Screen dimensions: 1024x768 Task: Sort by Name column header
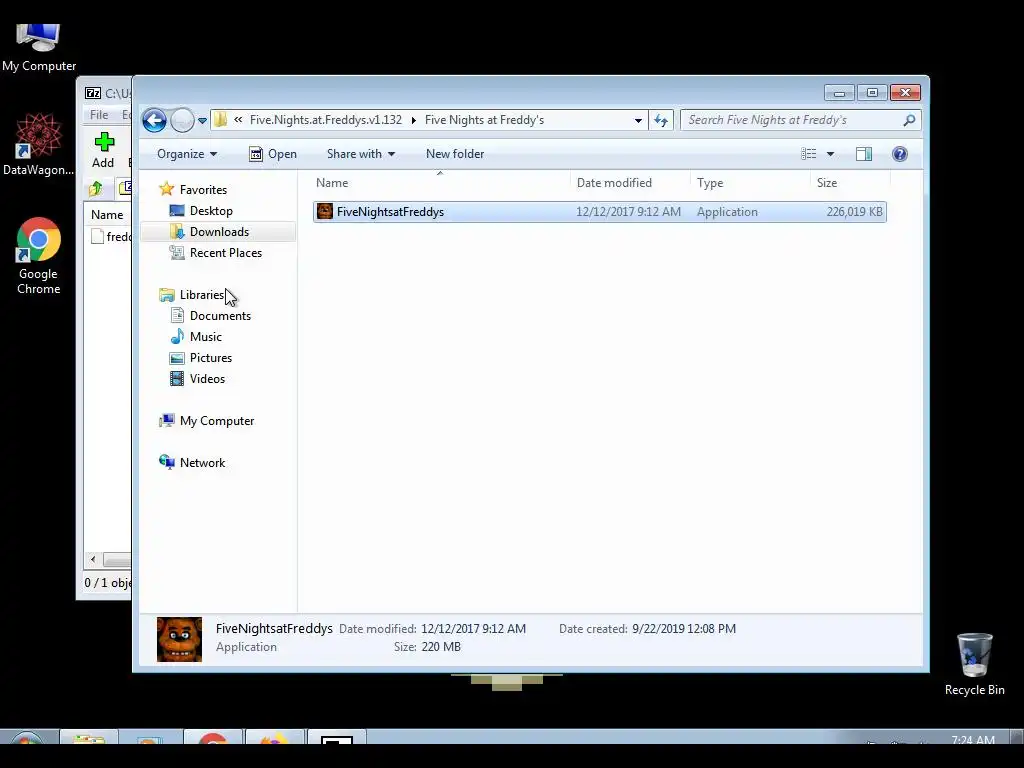[x=441, y=183]
